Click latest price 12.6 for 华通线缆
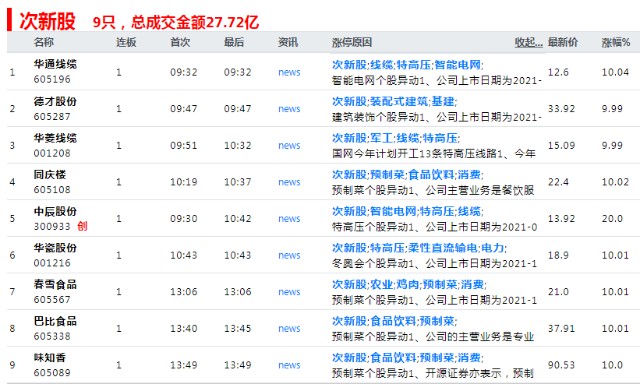 558,72
